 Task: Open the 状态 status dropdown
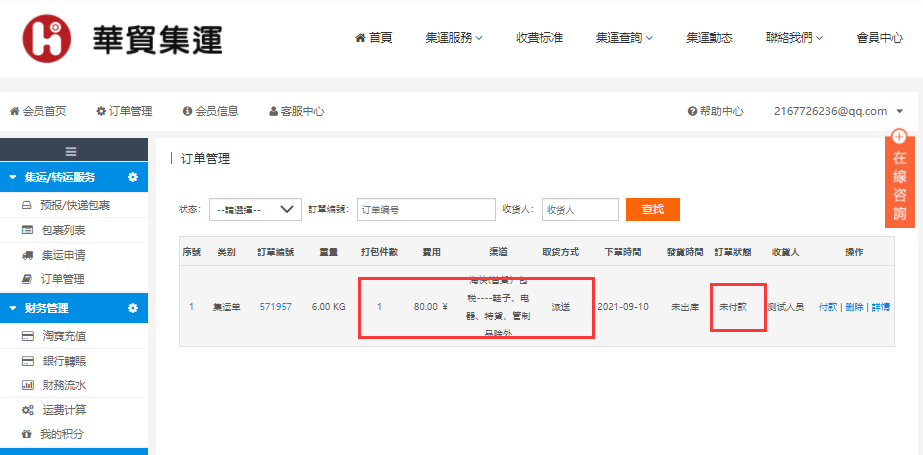coord(255,209)
